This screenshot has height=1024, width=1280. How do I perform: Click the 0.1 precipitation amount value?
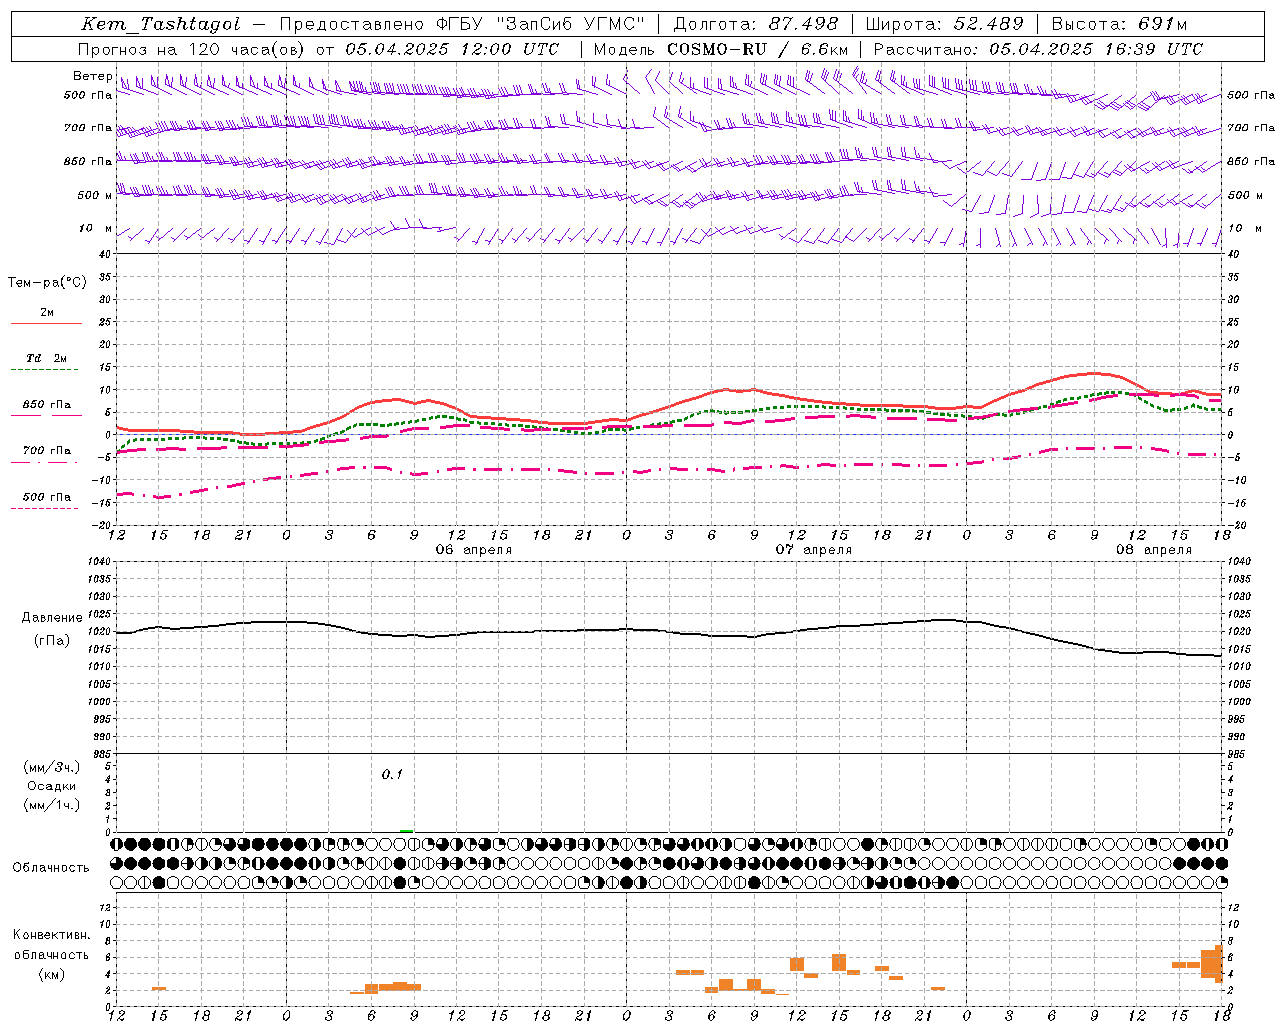coord(392,774)
